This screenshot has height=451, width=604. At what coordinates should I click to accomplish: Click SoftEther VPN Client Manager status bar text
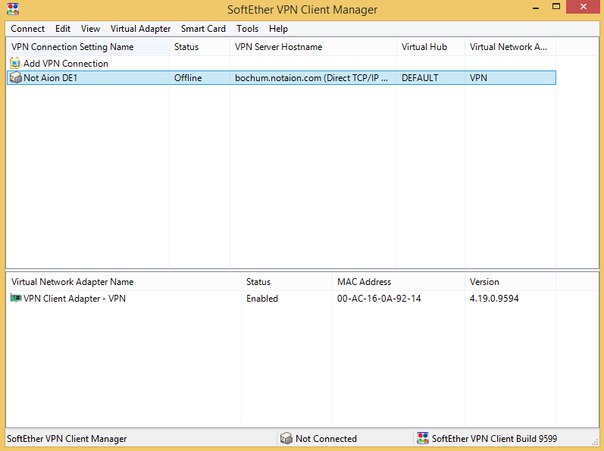tap(67, 439)
